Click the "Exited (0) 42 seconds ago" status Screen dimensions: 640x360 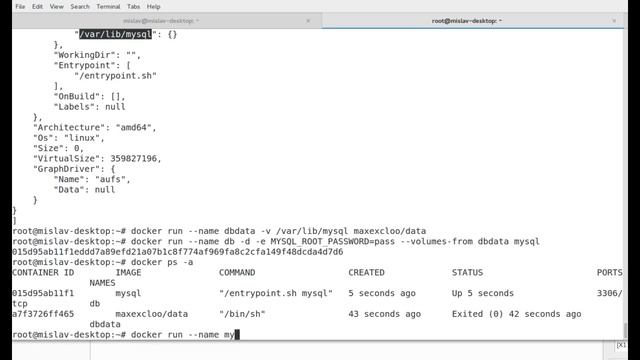point(516,314)
